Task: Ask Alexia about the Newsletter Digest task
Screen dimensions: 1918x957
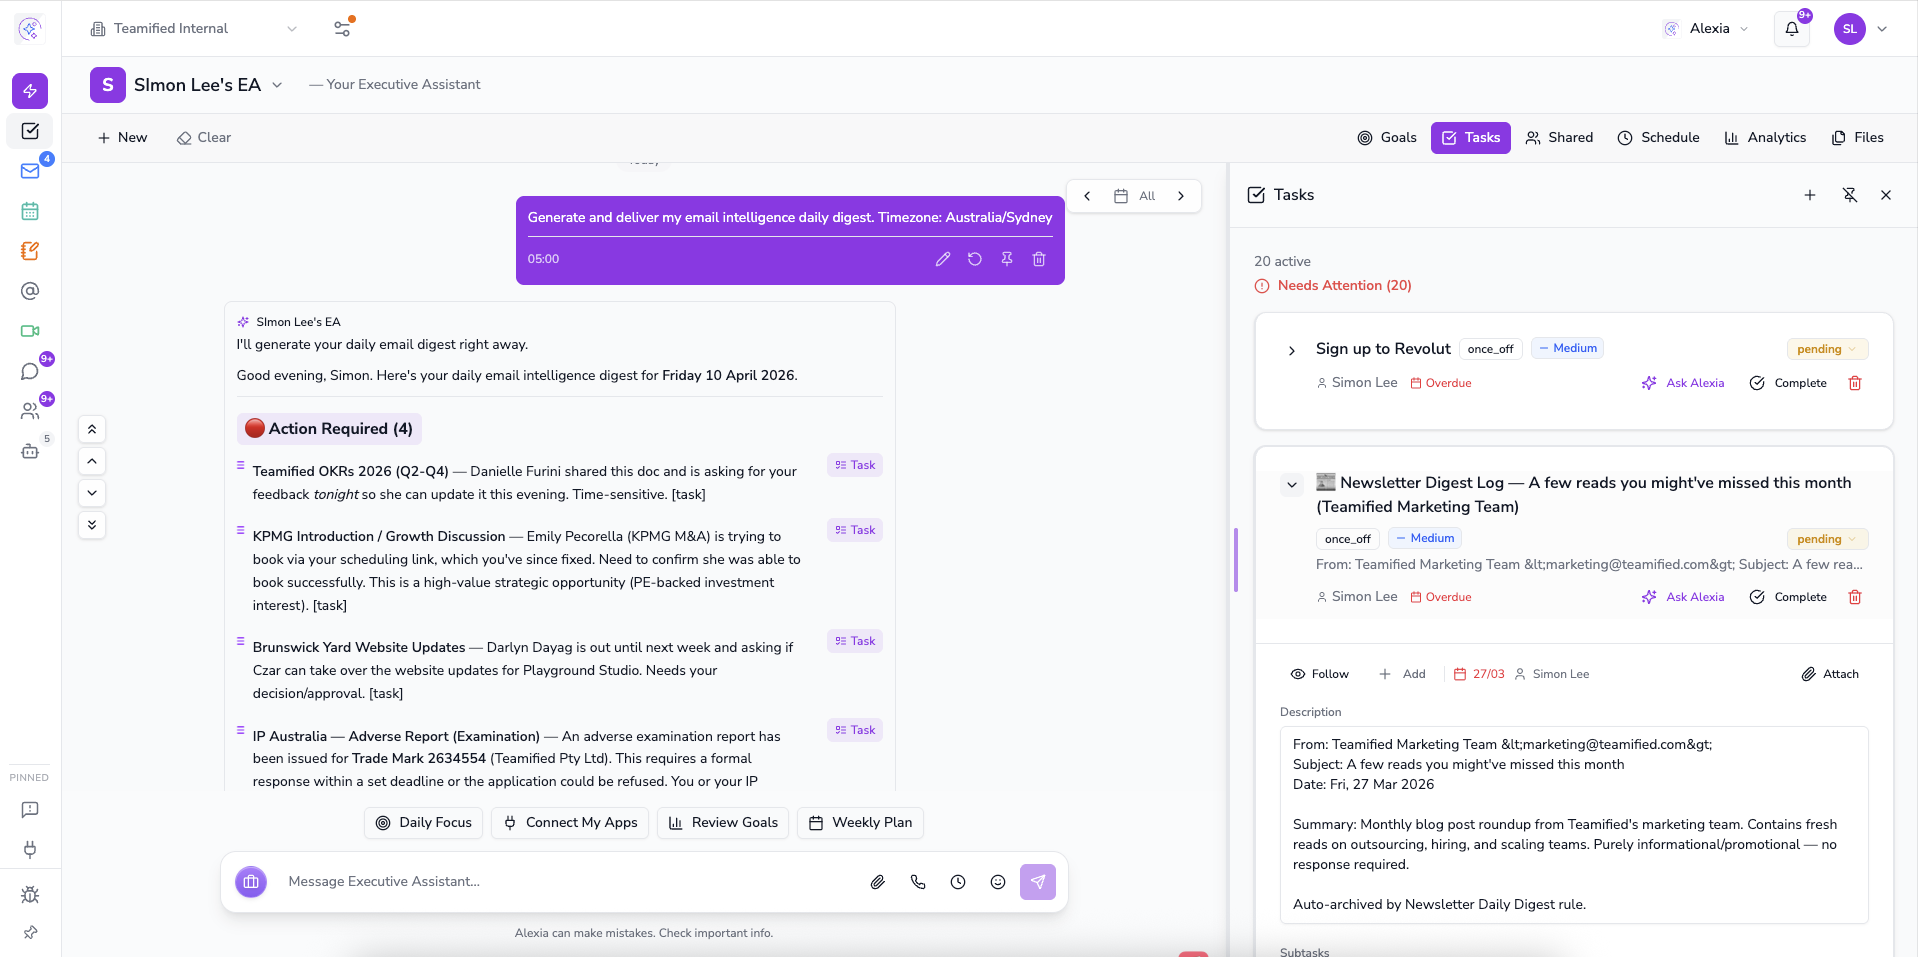Action: tap(1683, 596)
